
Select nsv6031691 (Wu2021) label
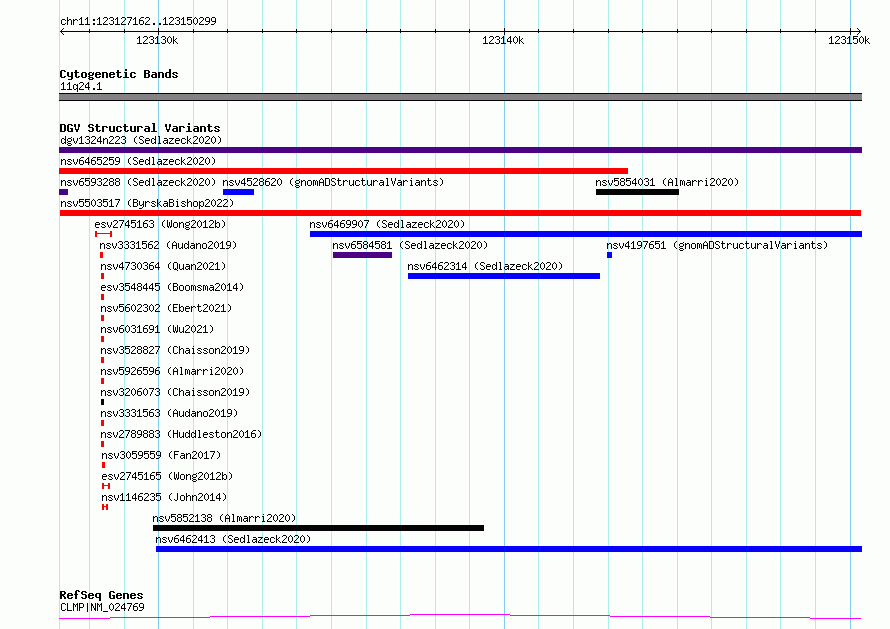157,329
